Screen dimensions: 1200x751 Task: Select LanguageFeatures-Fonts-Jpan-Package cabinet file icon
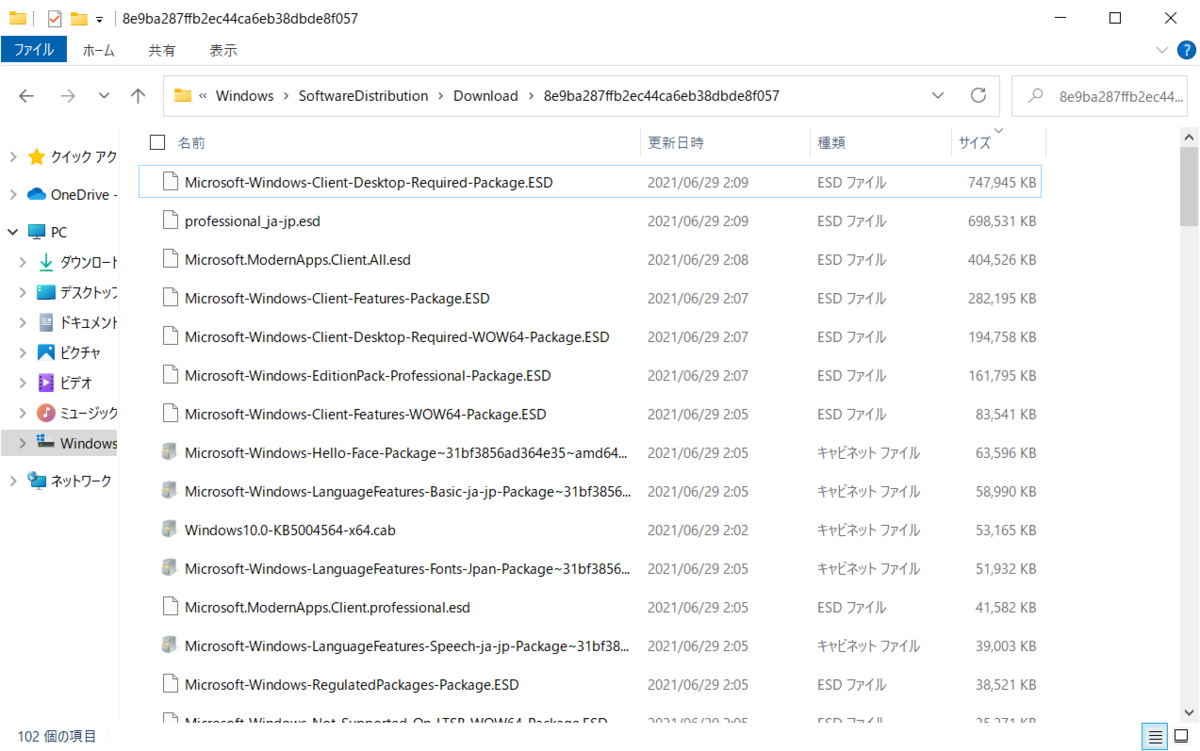tap(170, 569)
